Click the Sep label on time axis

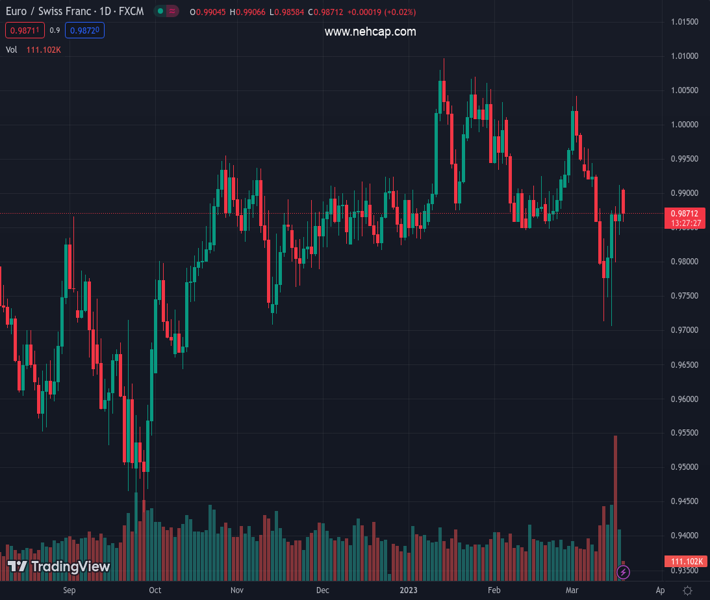click(69, 591)
